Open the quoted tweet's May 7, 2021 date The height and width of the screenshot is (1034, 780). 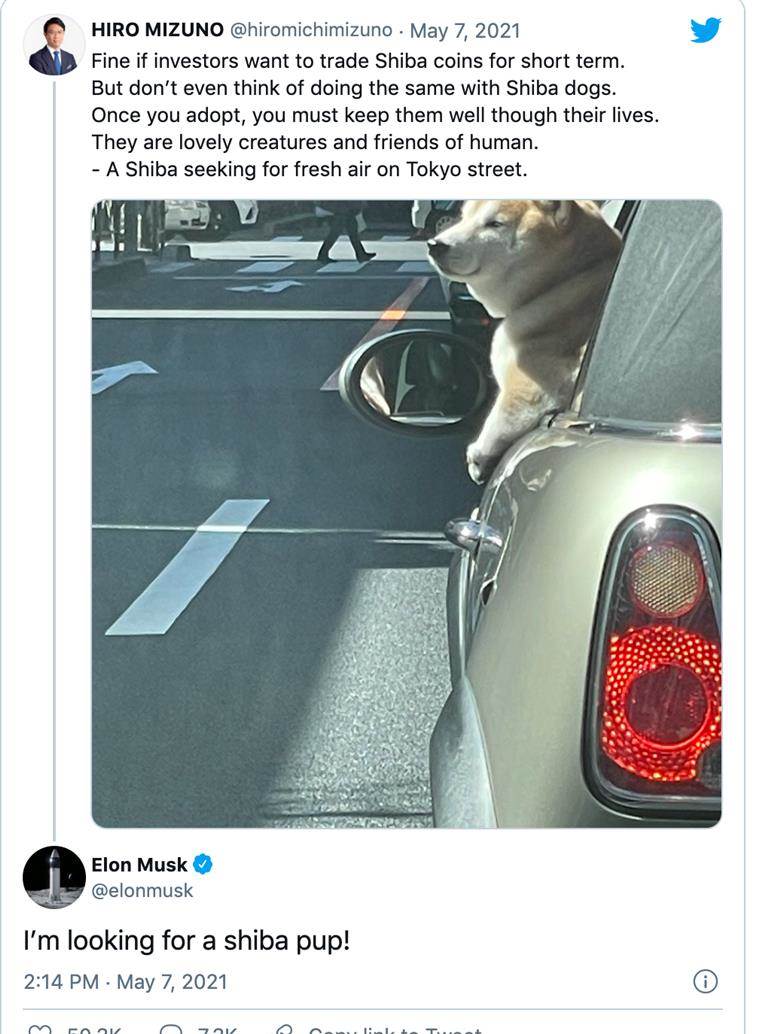(x=465, y=30)
